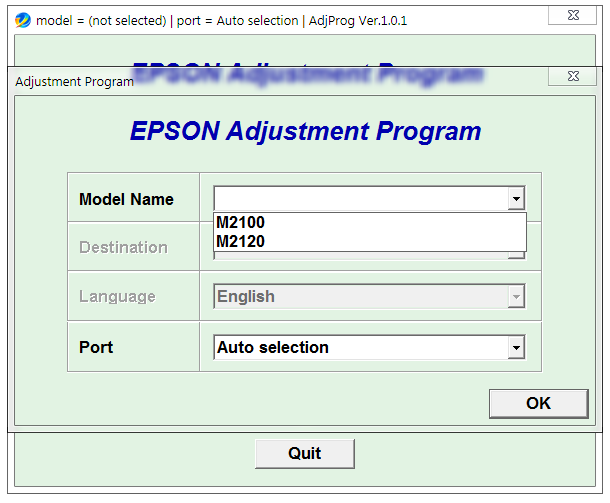
Task: Collapse the Model Name dropdown arrow
Action: pos(516,199)
